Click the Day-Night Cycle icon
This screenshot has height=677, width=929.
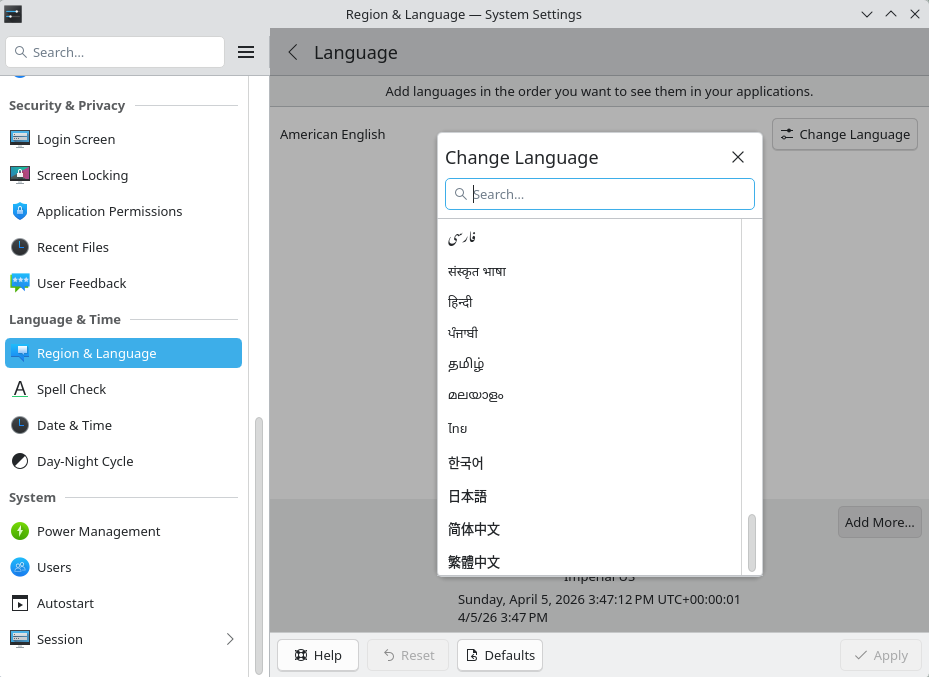tap(20, 461)
